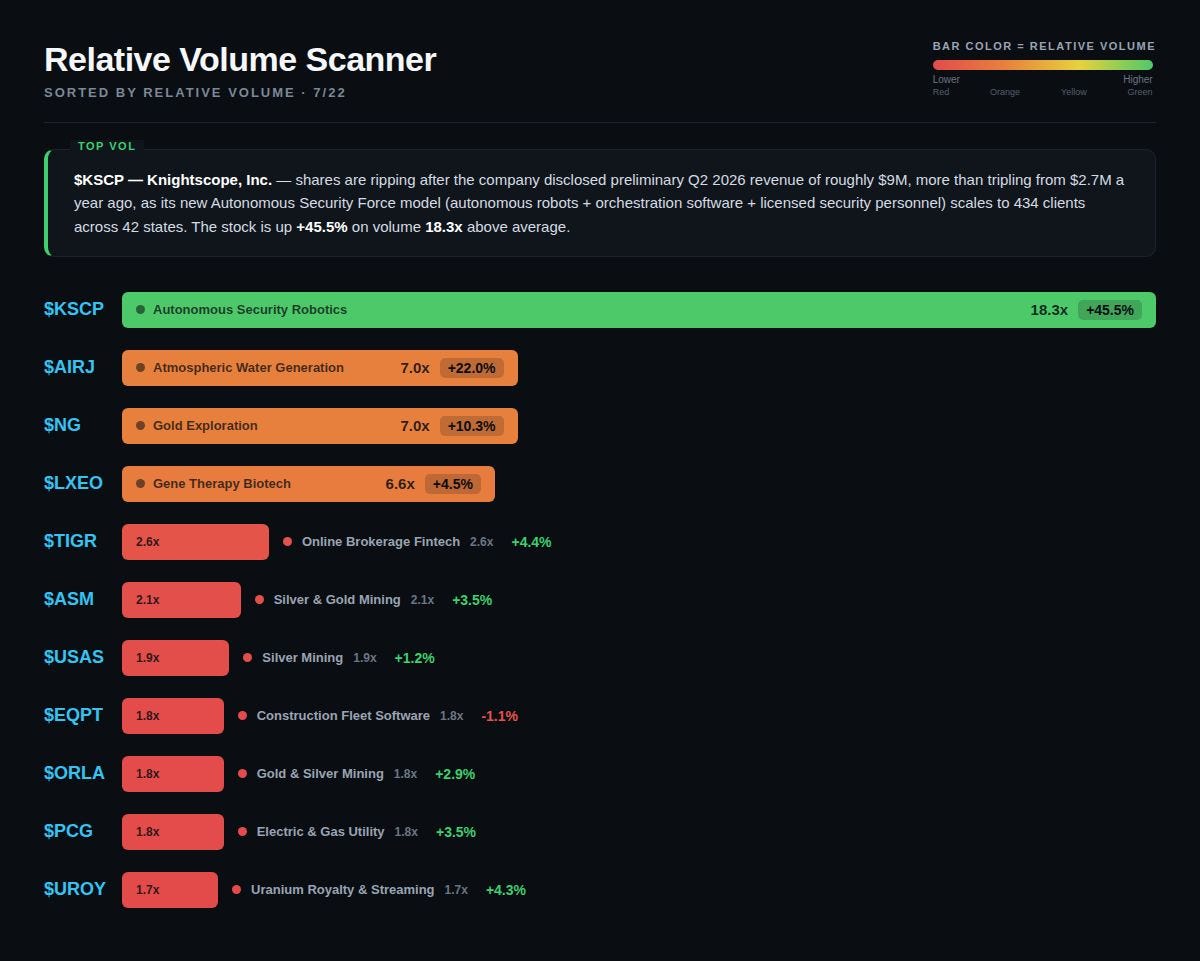Click the +4.5% badge on the LXEO bar
The height and width of the screenshot is (961, 1200).
point(453,484)
